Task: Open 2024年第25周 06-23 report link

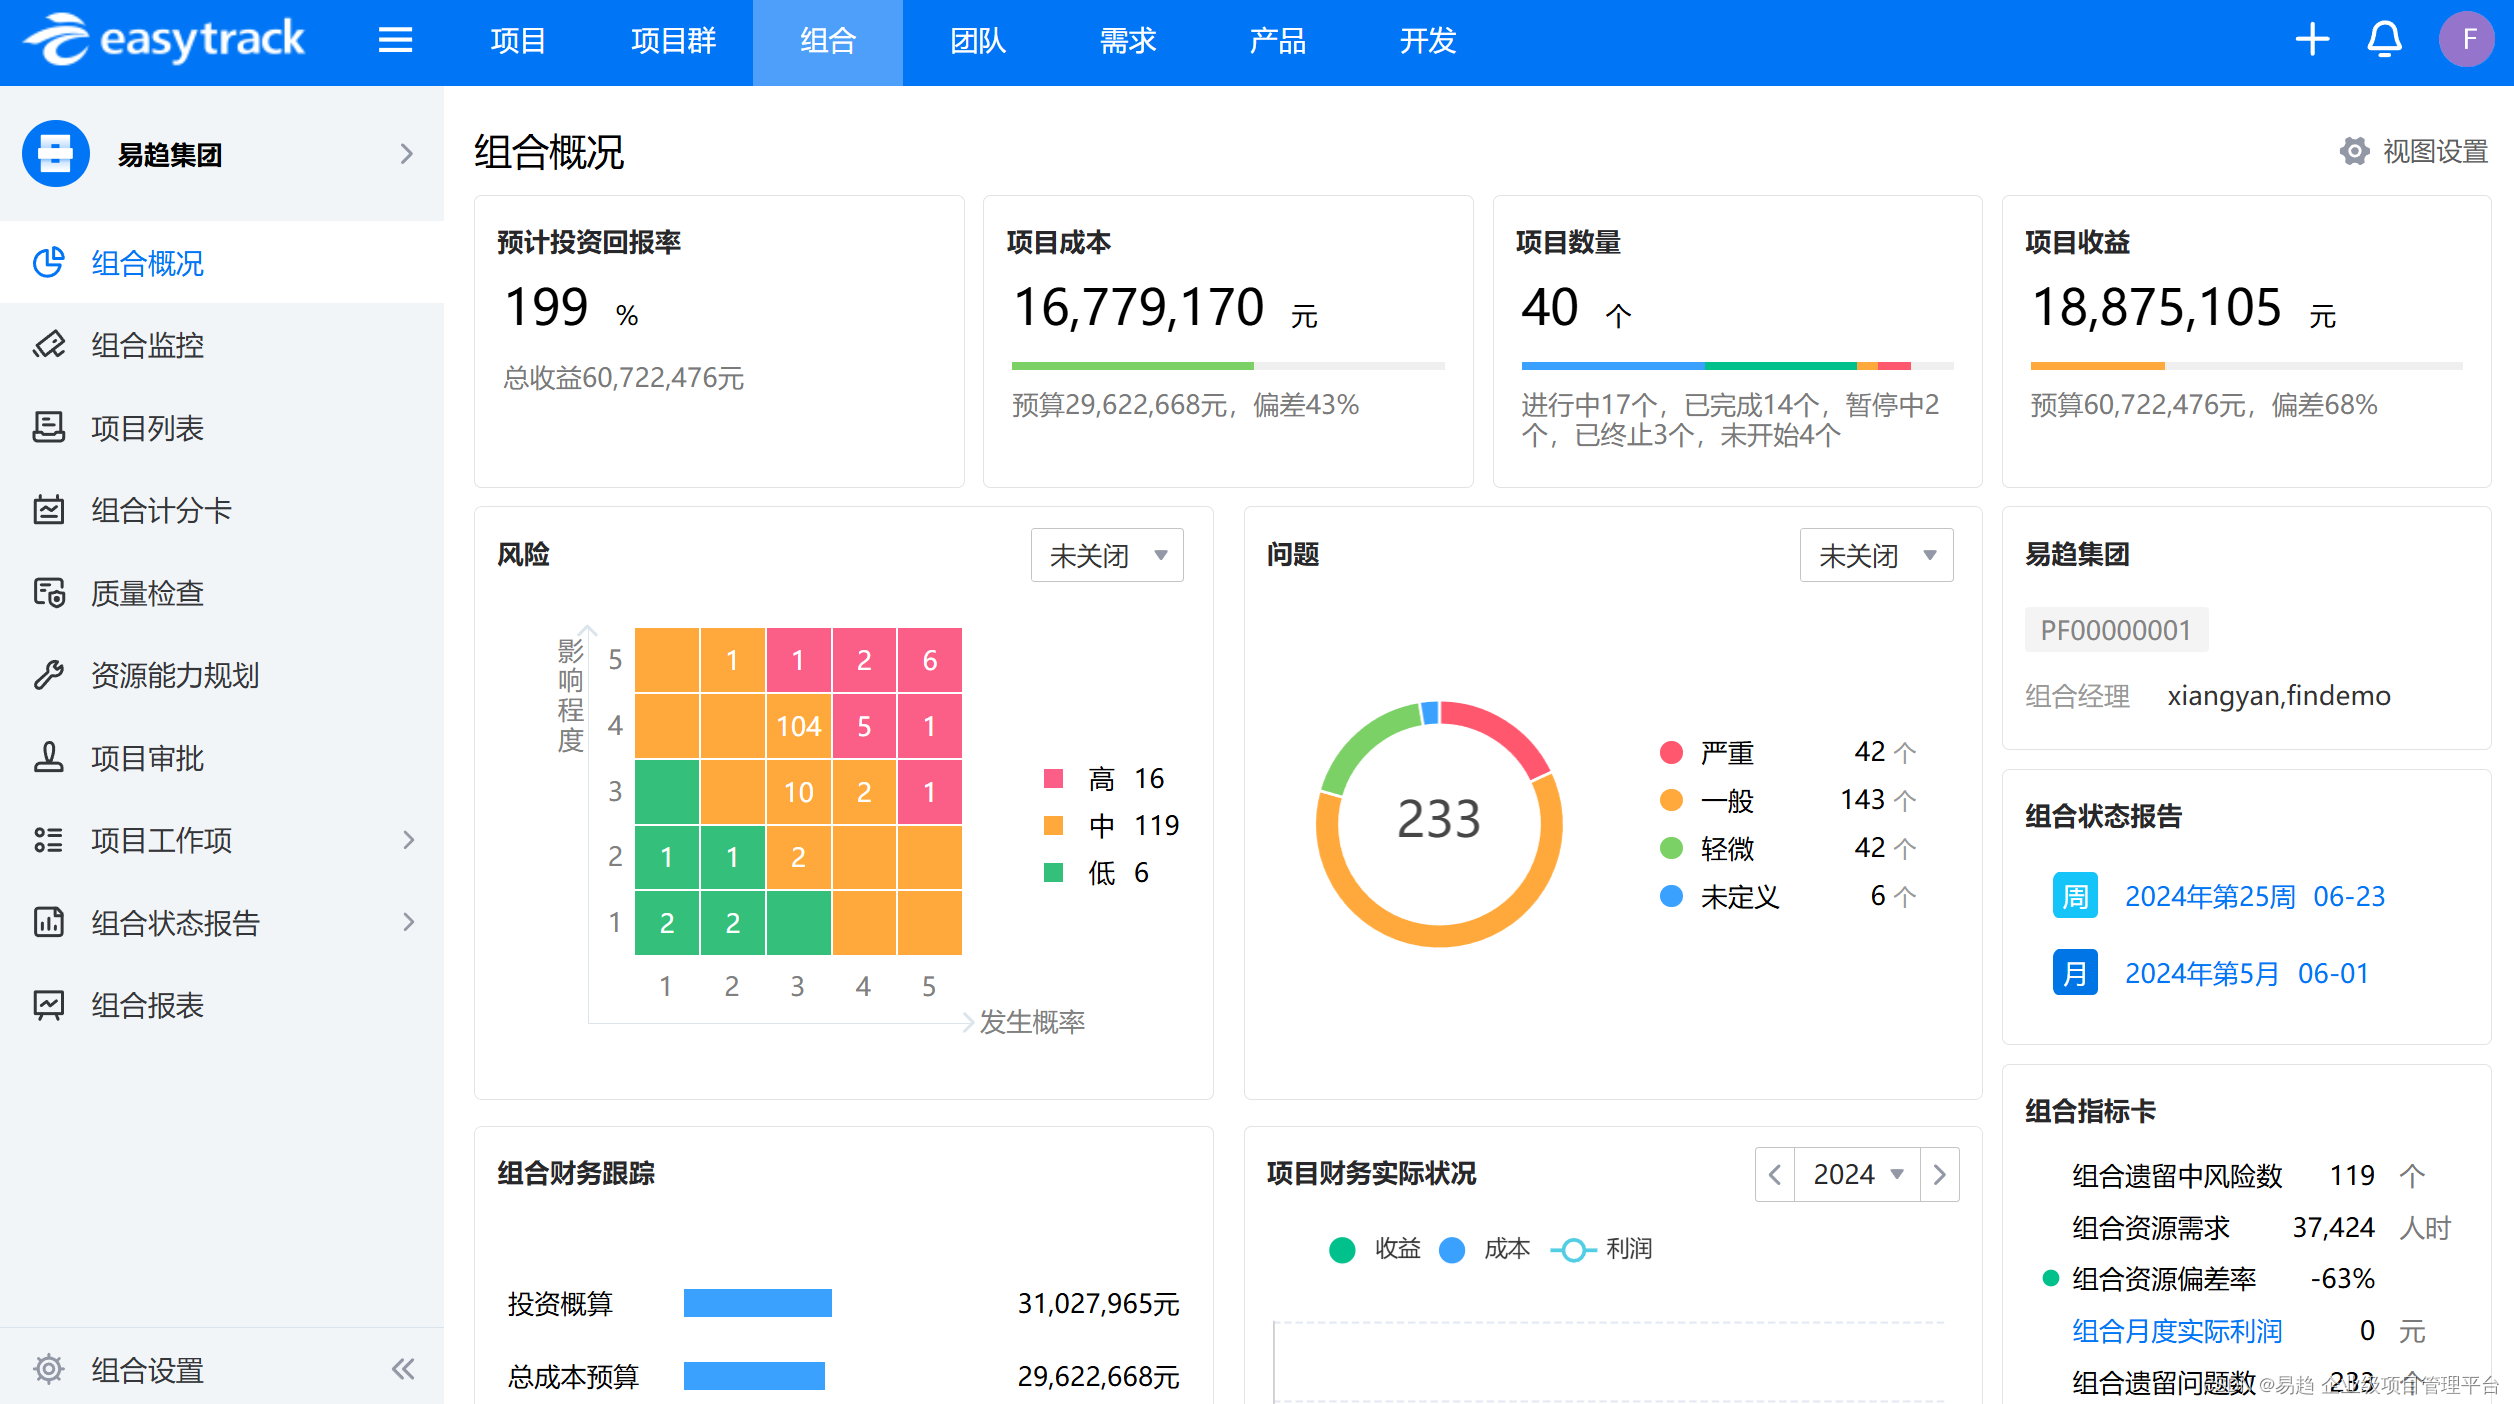Action: click(x=2255, y=896)
